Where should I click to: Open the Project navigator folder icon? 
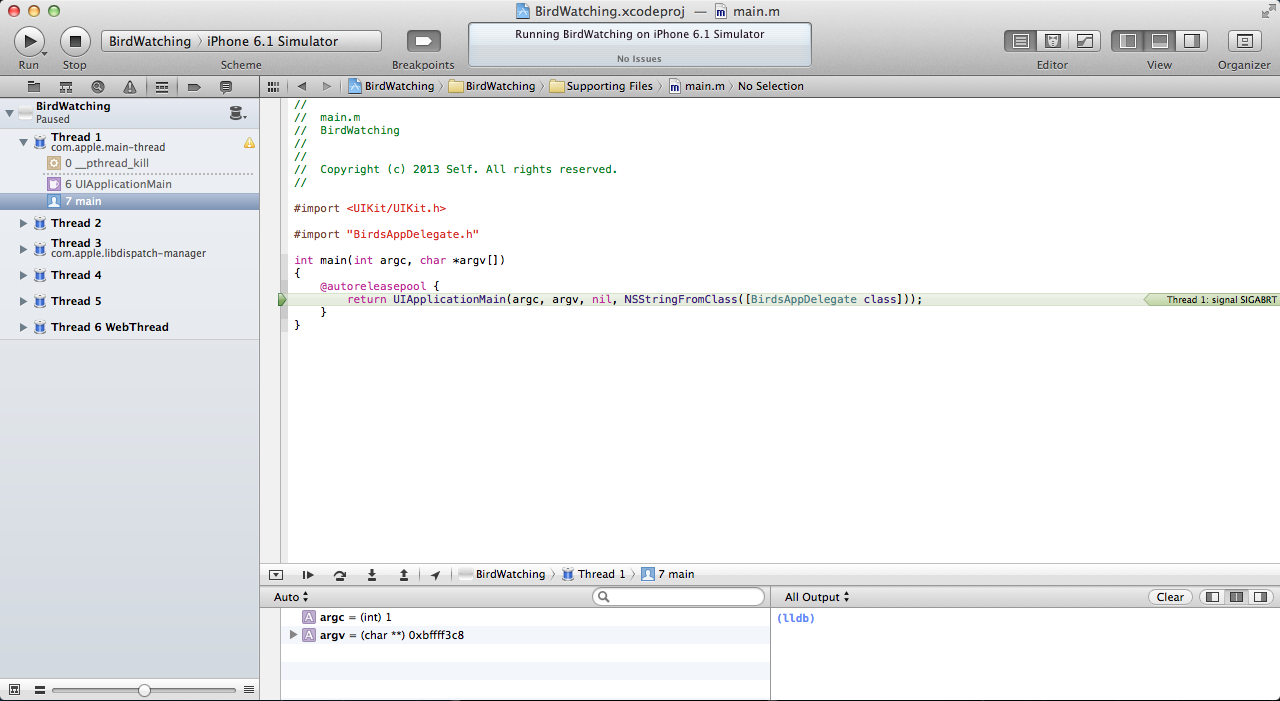(x=34, y=87)
